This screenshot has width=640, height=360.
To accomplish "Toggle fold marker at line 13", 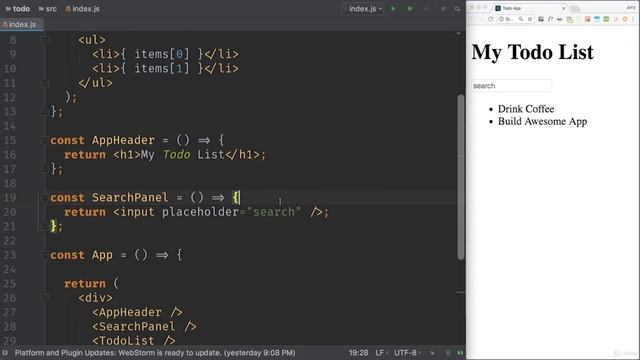I will point(45,112).
